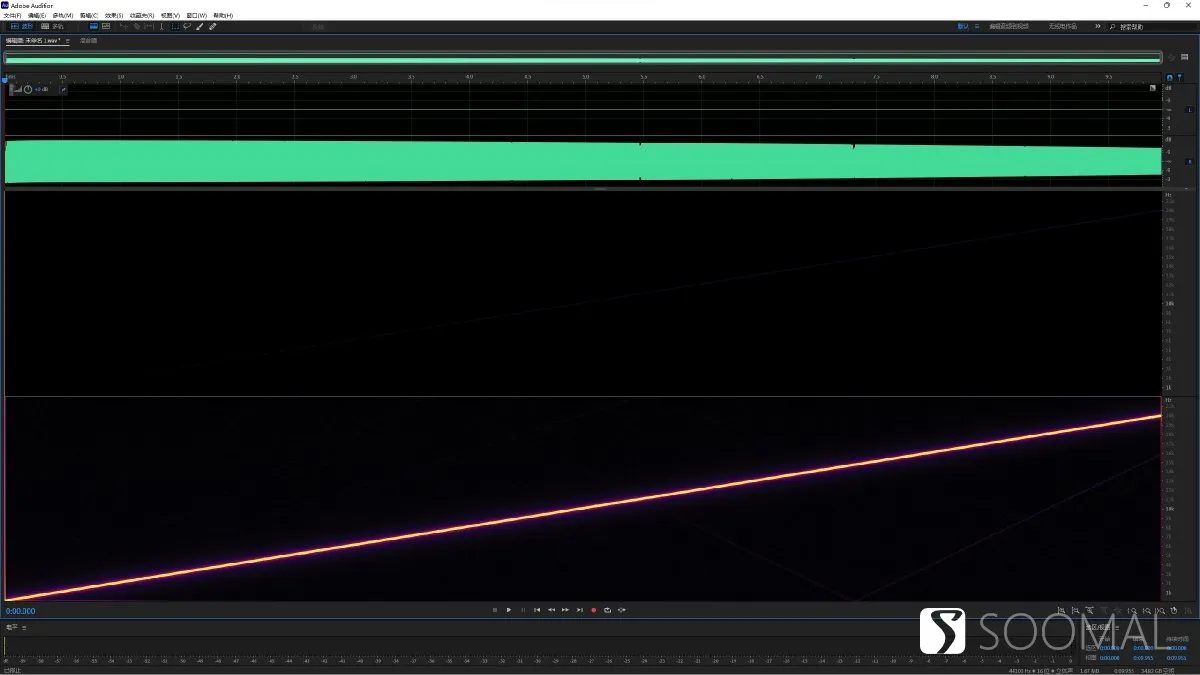Click the red record button
The image size is (1200, 675).
(x=593, y=610)
